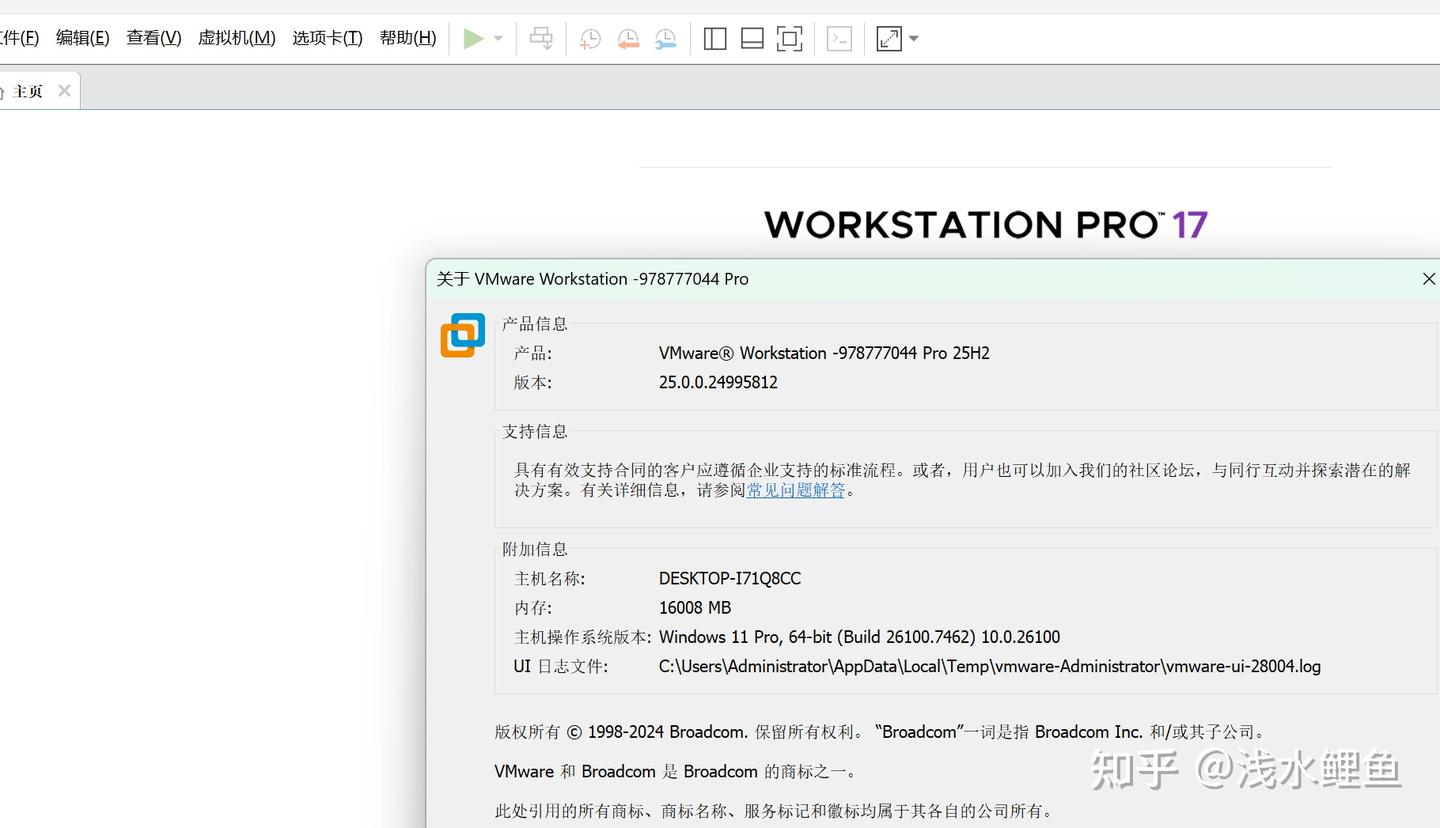
Task: Toggle the thumbnail bar icon
Action: (x=751, y=38)
